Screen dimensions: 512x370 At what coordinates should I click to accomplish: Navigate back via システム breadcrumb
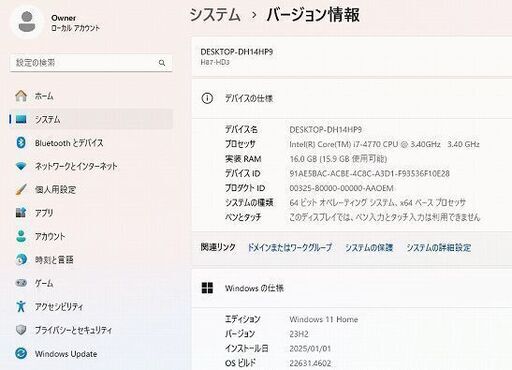[215, 15]
